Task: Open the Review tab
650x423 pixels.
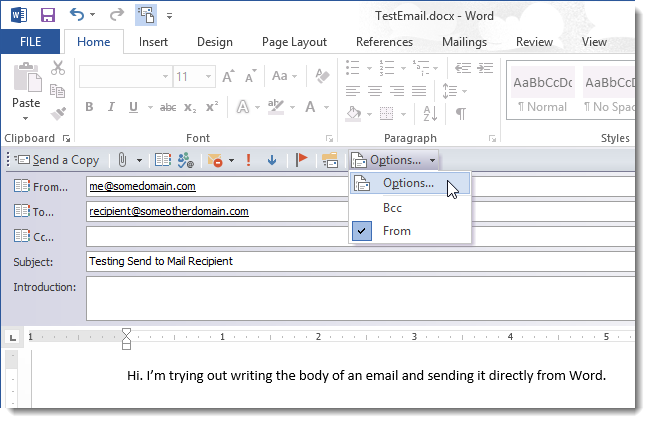Action: [x=534, y=42]
